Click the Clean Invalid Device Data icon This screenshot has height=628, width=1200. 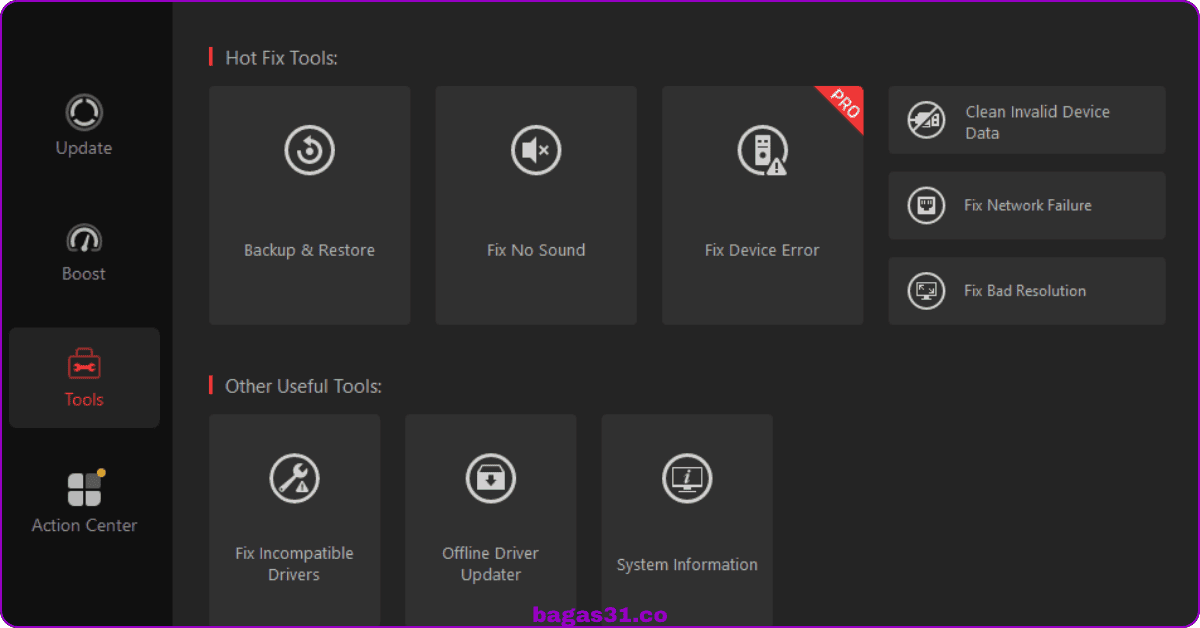tap(926, 120)
